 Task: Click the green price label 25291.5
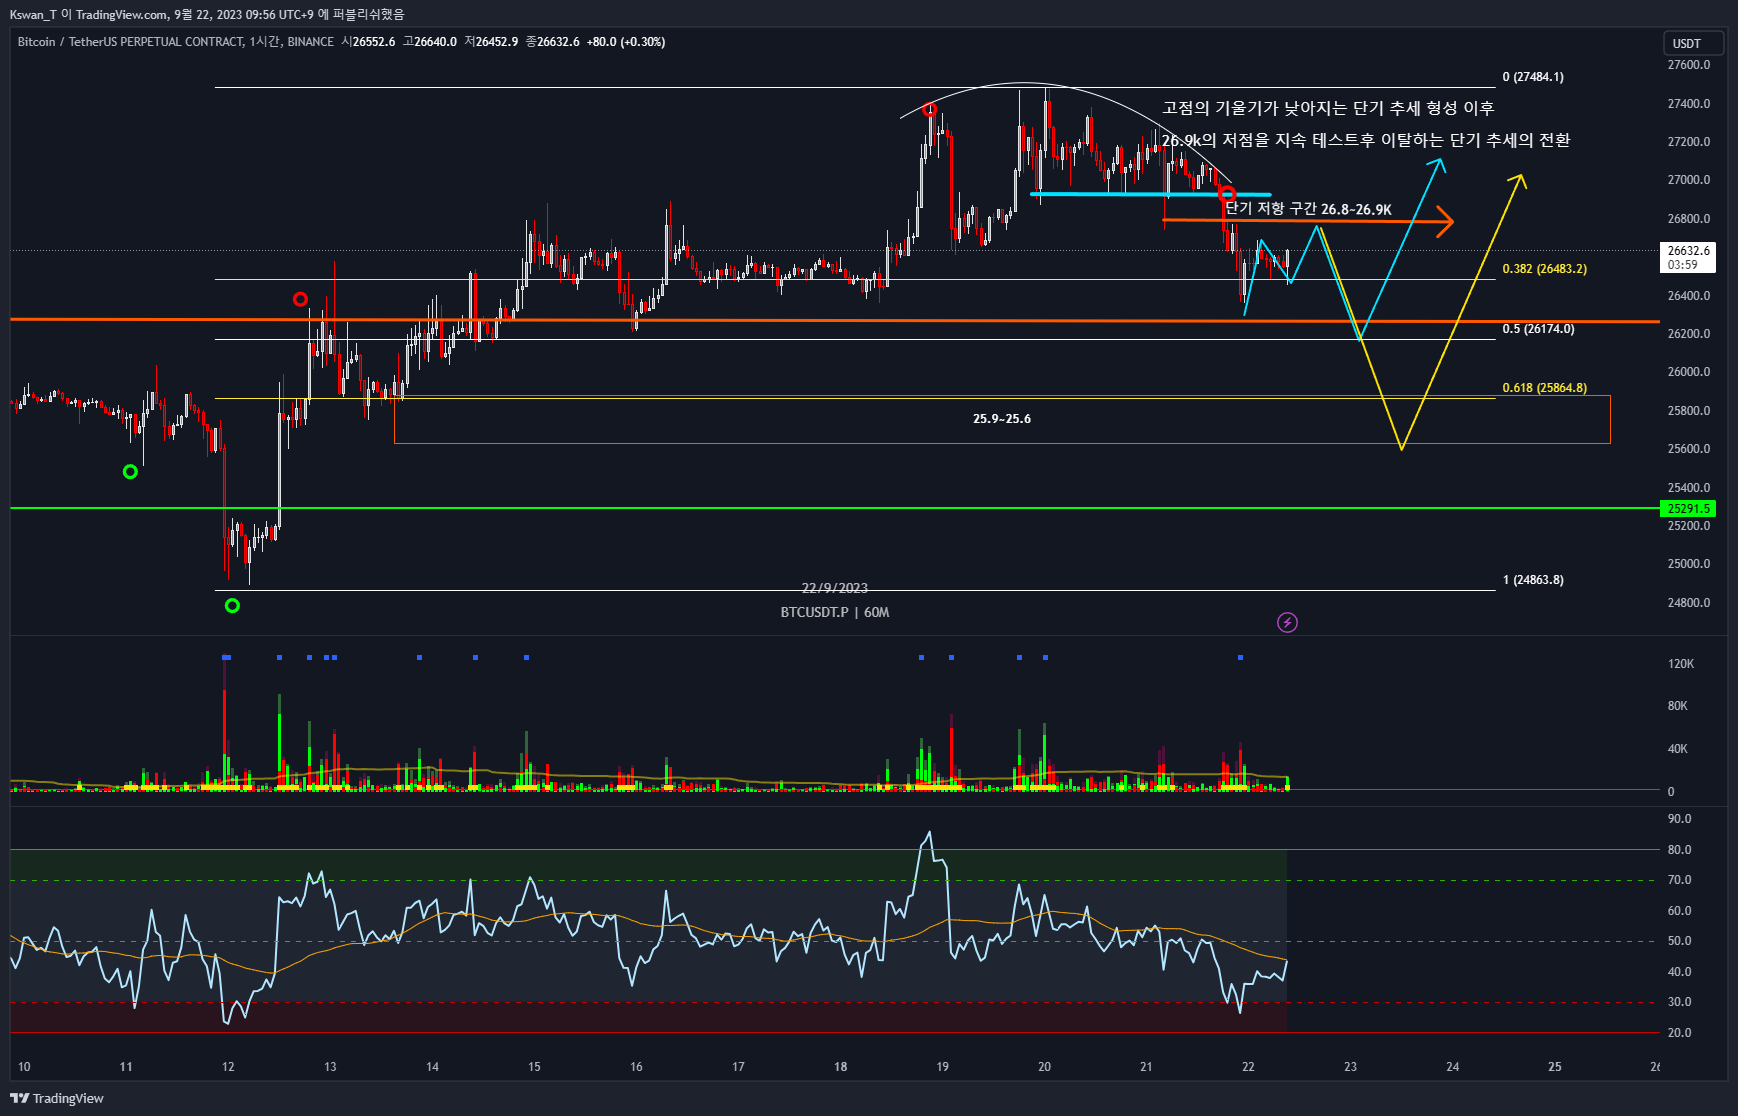[x=1688, y=509]
